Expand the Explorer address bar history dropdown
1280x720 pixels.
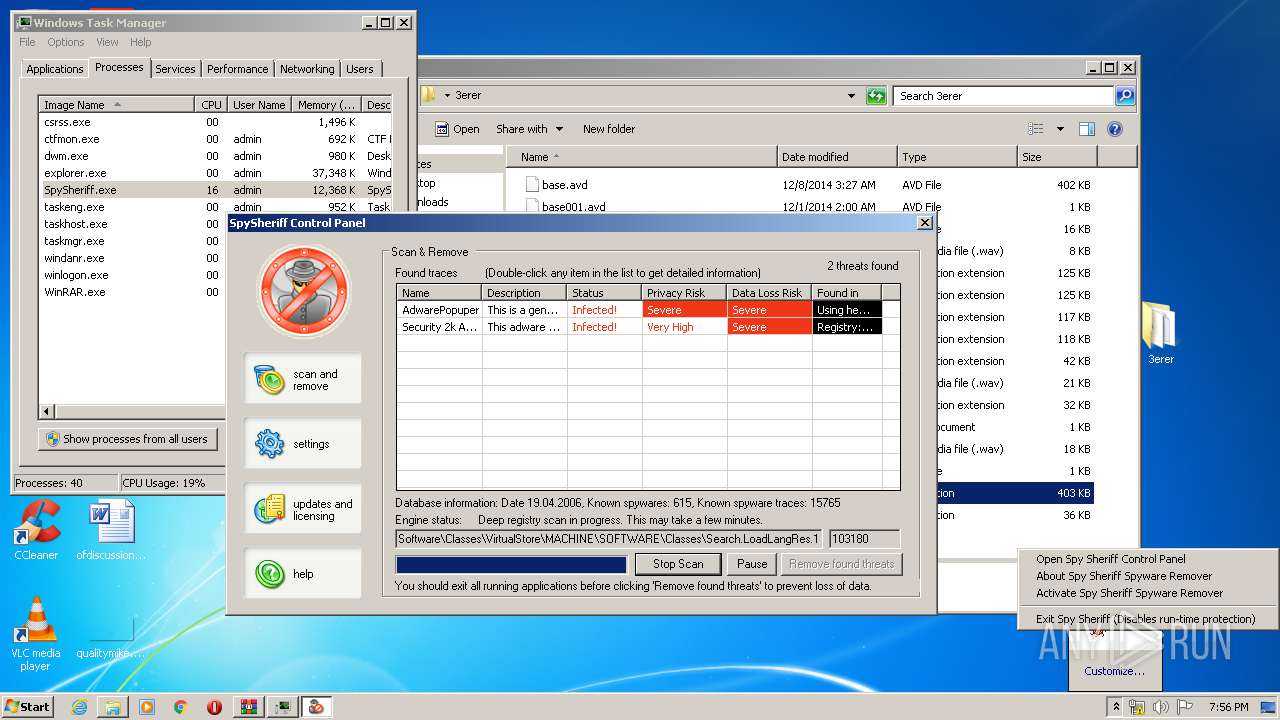851,96
